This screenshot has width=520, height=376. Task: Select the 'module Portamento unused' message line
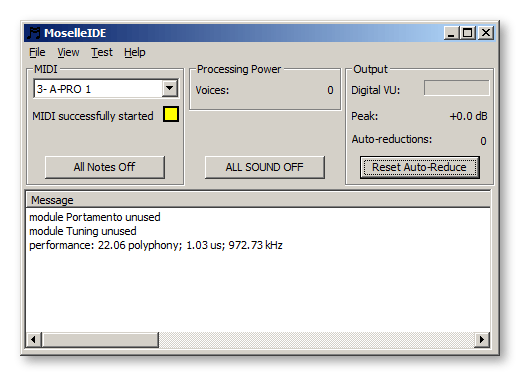[95, 217]
